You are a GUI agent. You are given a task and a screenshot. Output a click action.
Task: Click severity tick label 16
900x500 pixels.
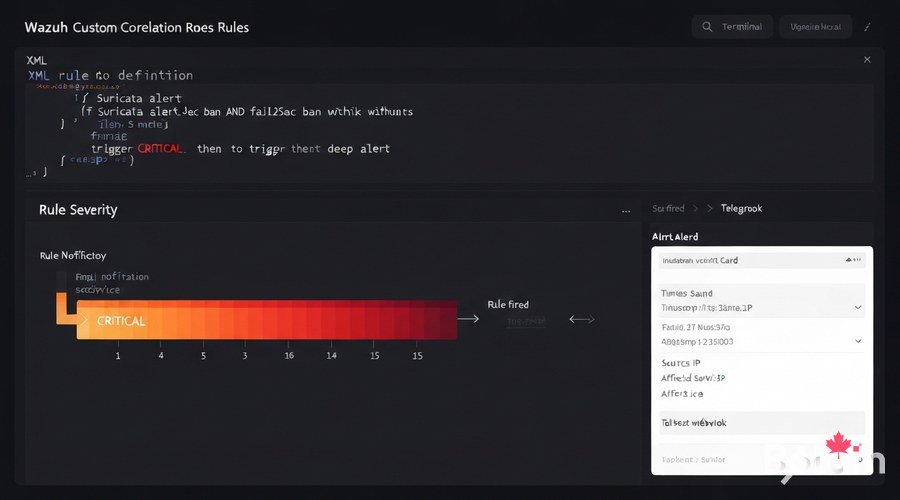point(289,355)
